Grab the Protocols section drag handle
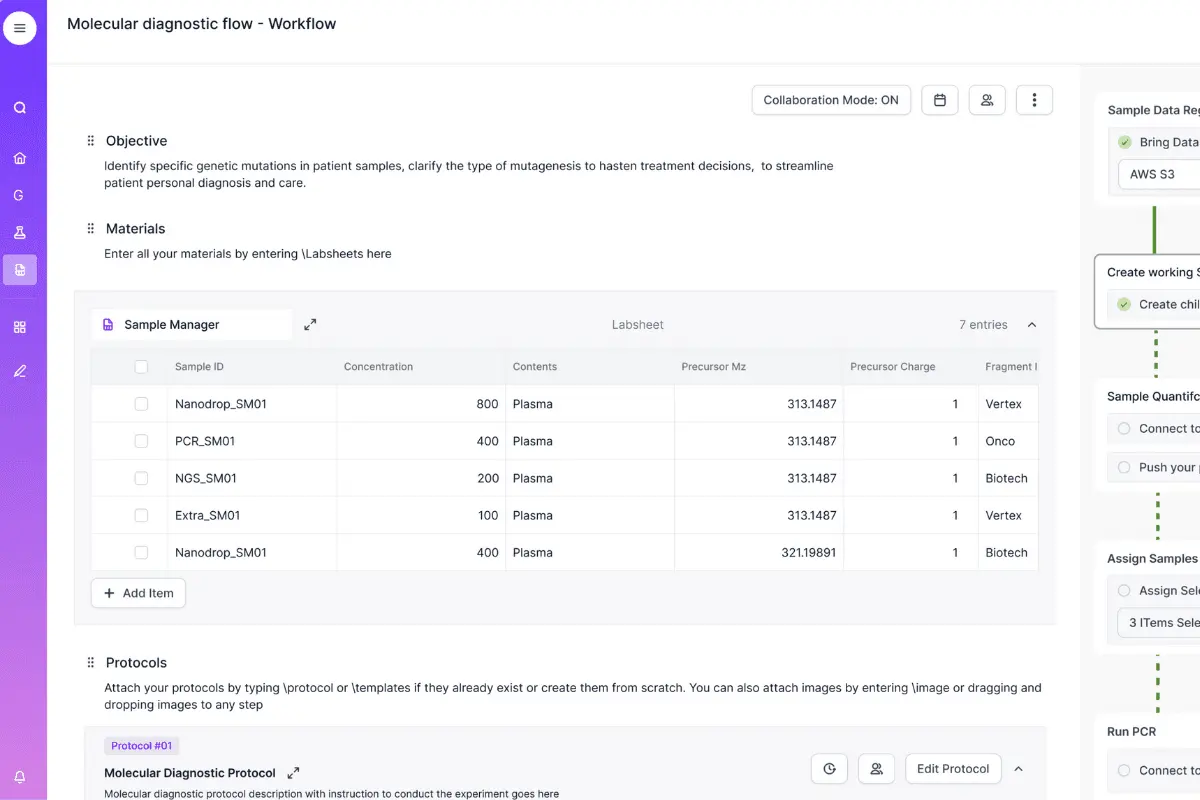The image size is (1200, 800). point(91,663)
